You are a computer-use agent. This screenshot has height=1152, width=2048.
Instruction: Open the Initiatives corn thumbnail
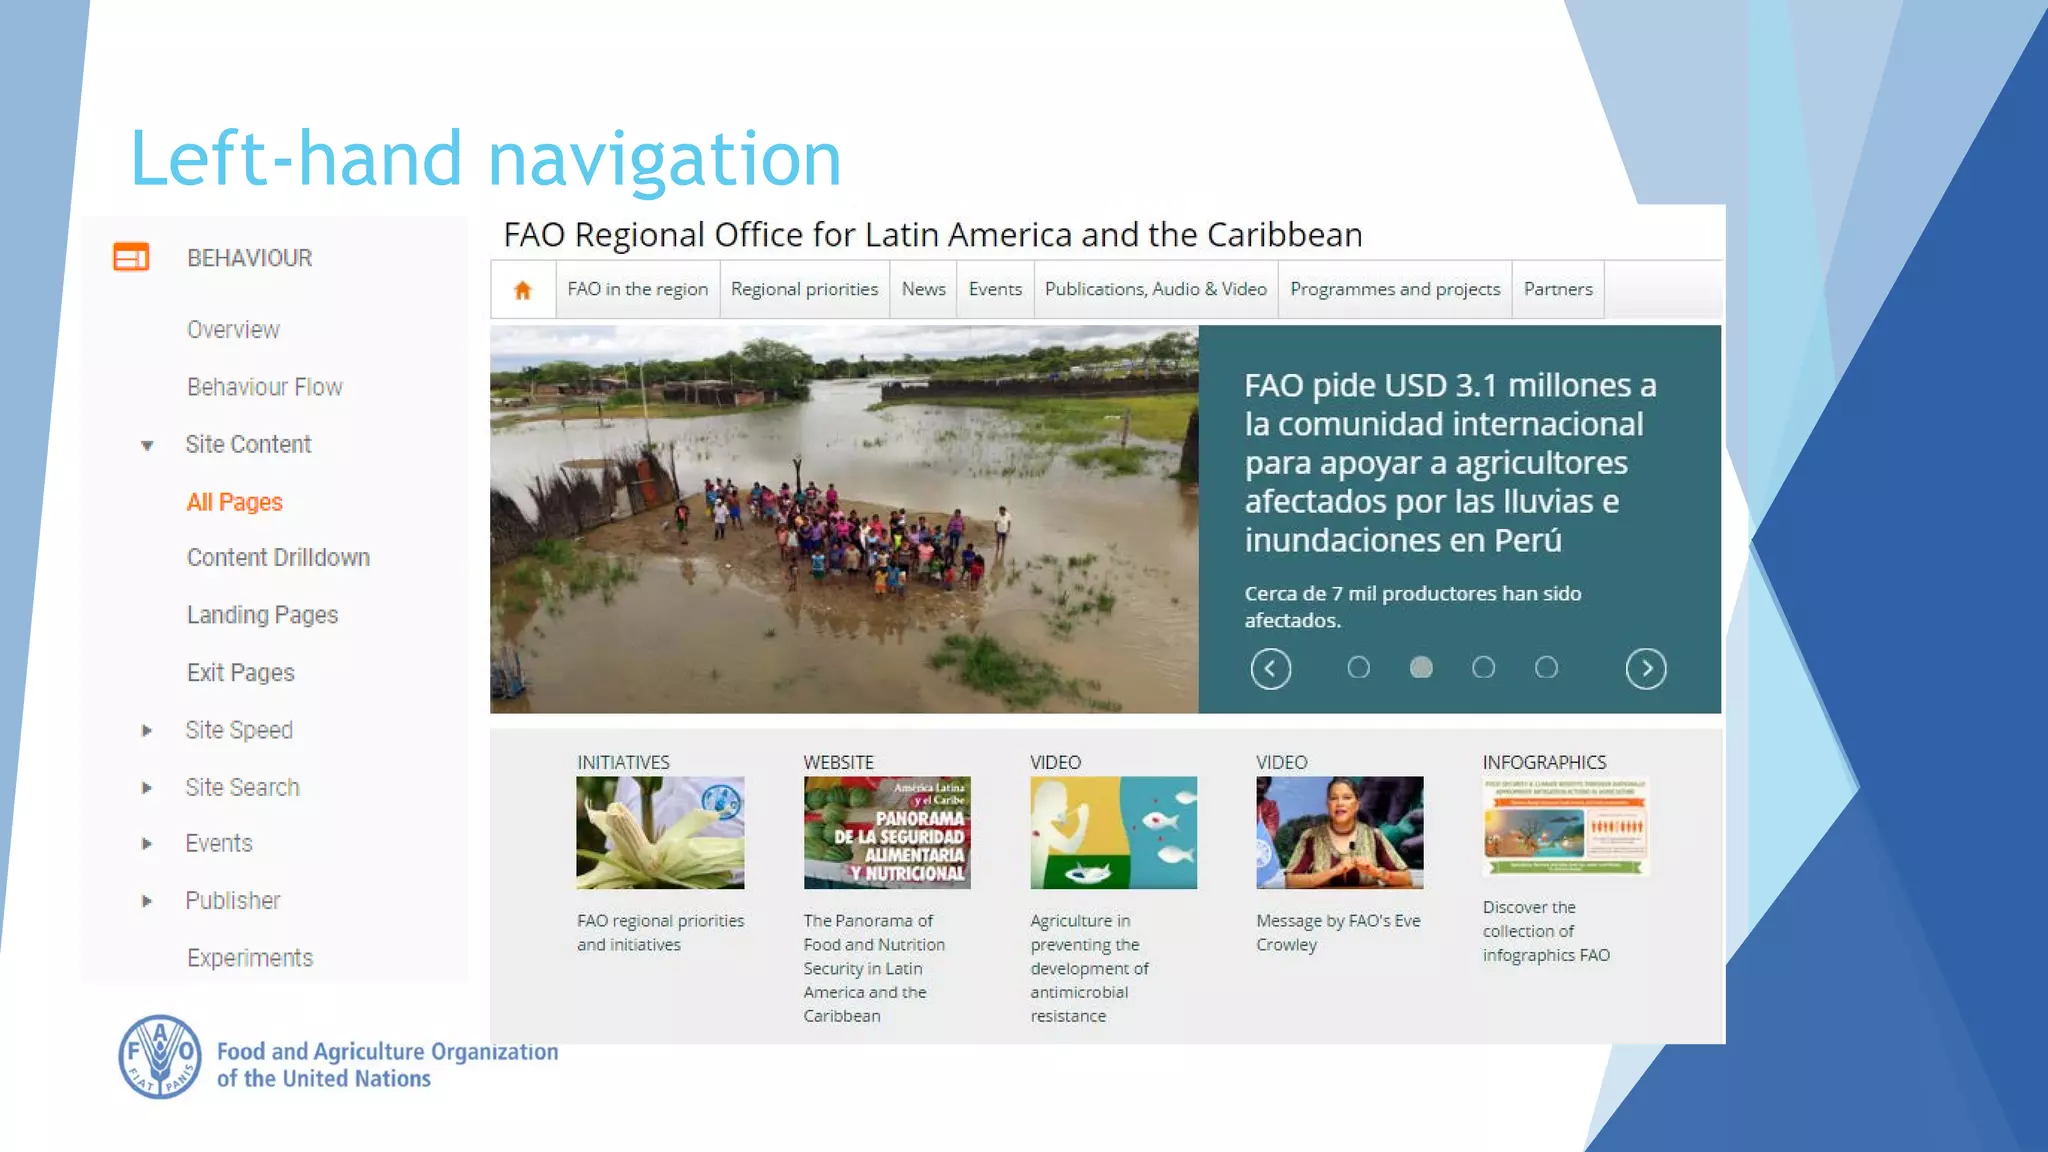pyautogui.click(x=660, y=832)
